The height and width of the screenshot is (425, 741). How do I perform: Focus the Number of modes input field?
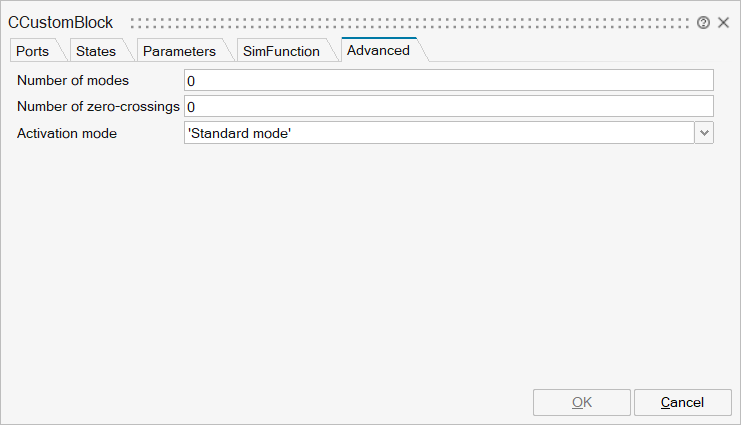coord(448,81)
